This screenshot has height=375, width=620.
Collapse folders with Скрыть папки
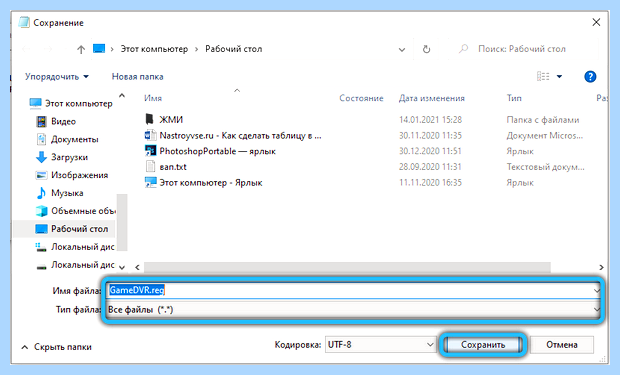click(56, 347)
